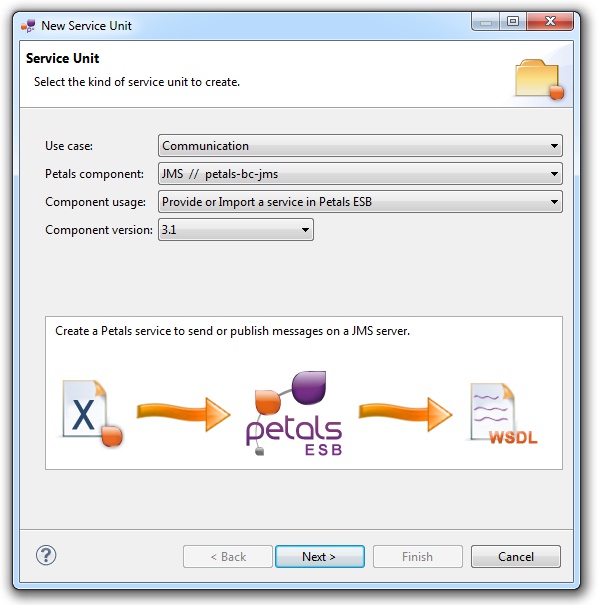This screenshot has width=599, height=605.
Task: Click the WSDL document icon
Action: (503, 414)
